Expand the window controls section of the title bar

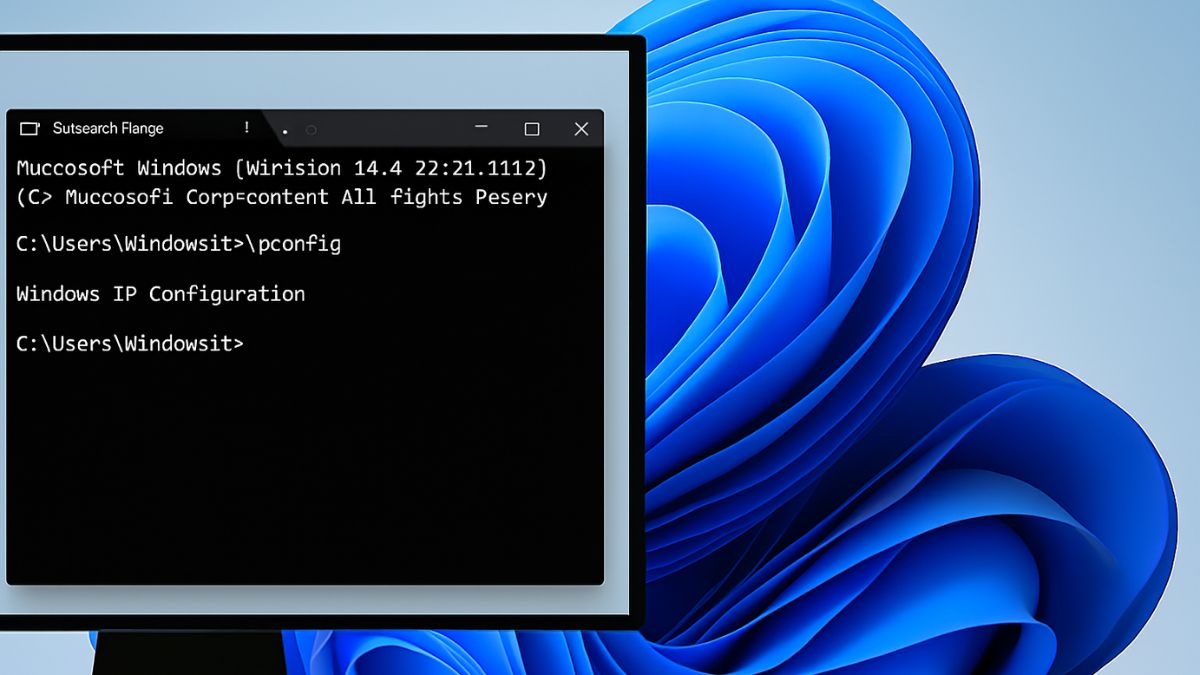click(x=531, y=129)
